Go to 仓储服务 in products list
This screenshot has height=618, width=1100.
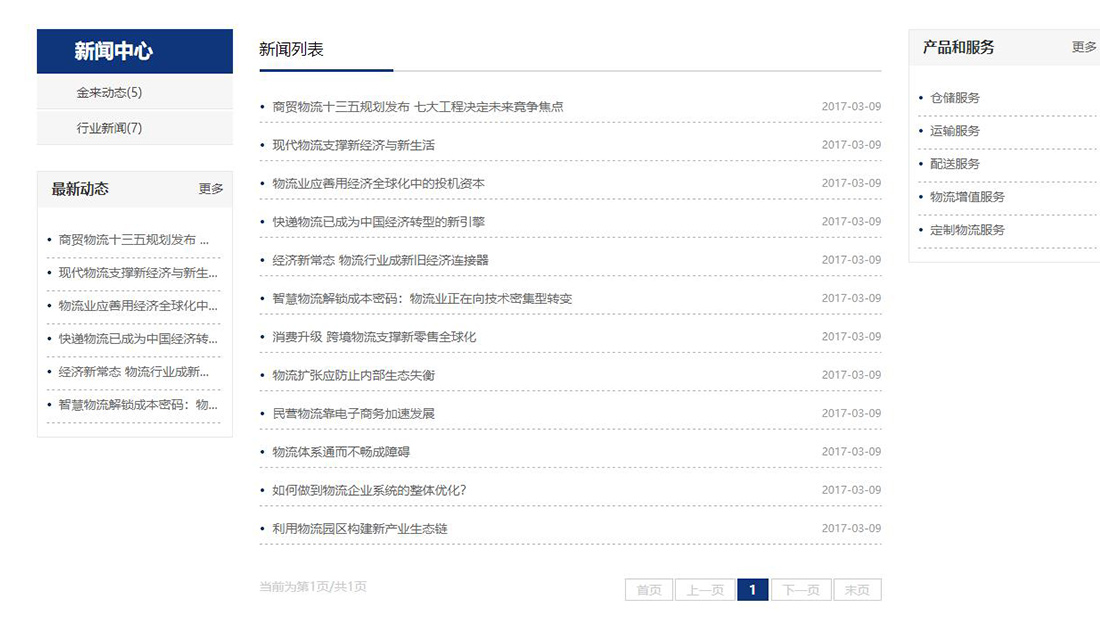[x=955, y=98]
